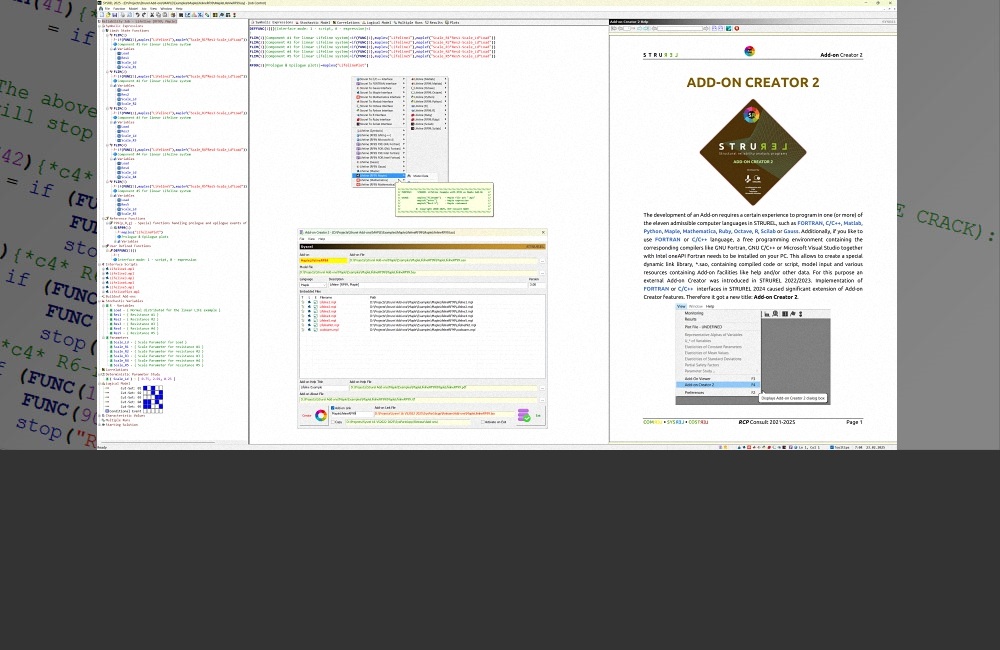The height and width of the screenshot is (650, 1000).
Task: Switch to the Multiple Runs tab
Action: click(x=409, y=22)
